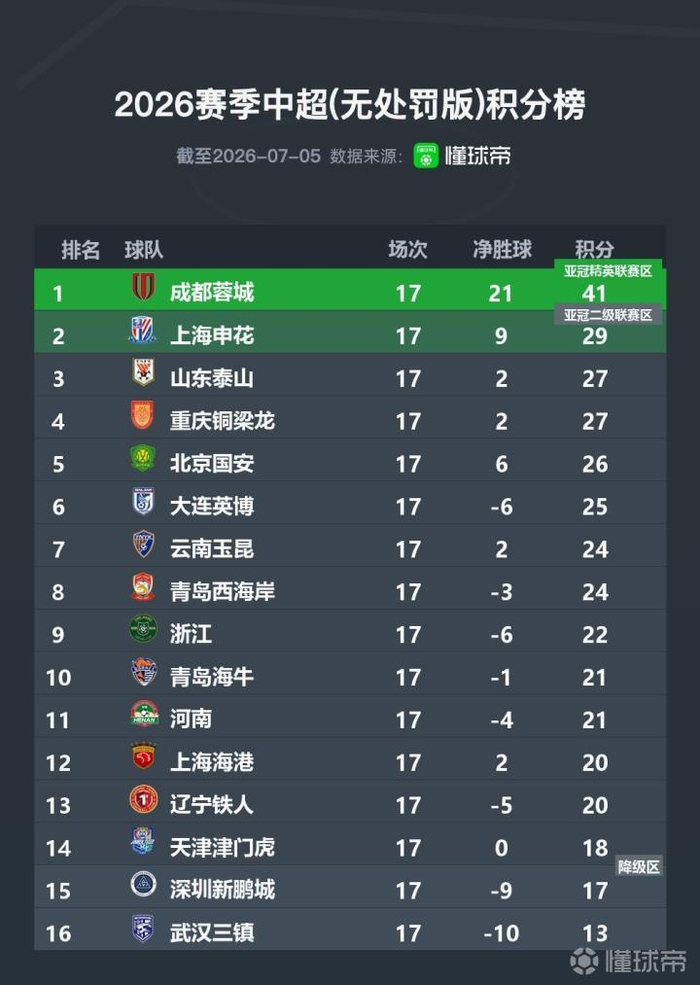Click the 亚冠精英联赛区 label
Screen dimensions: 700x985
tap(608, 271)
